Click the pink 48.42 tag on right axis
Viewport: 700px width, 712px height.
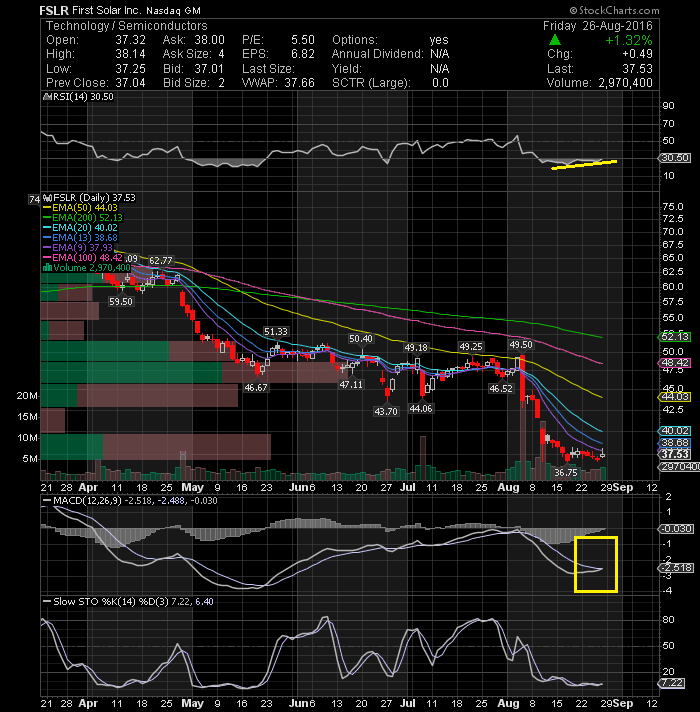[x=675, y=363]
